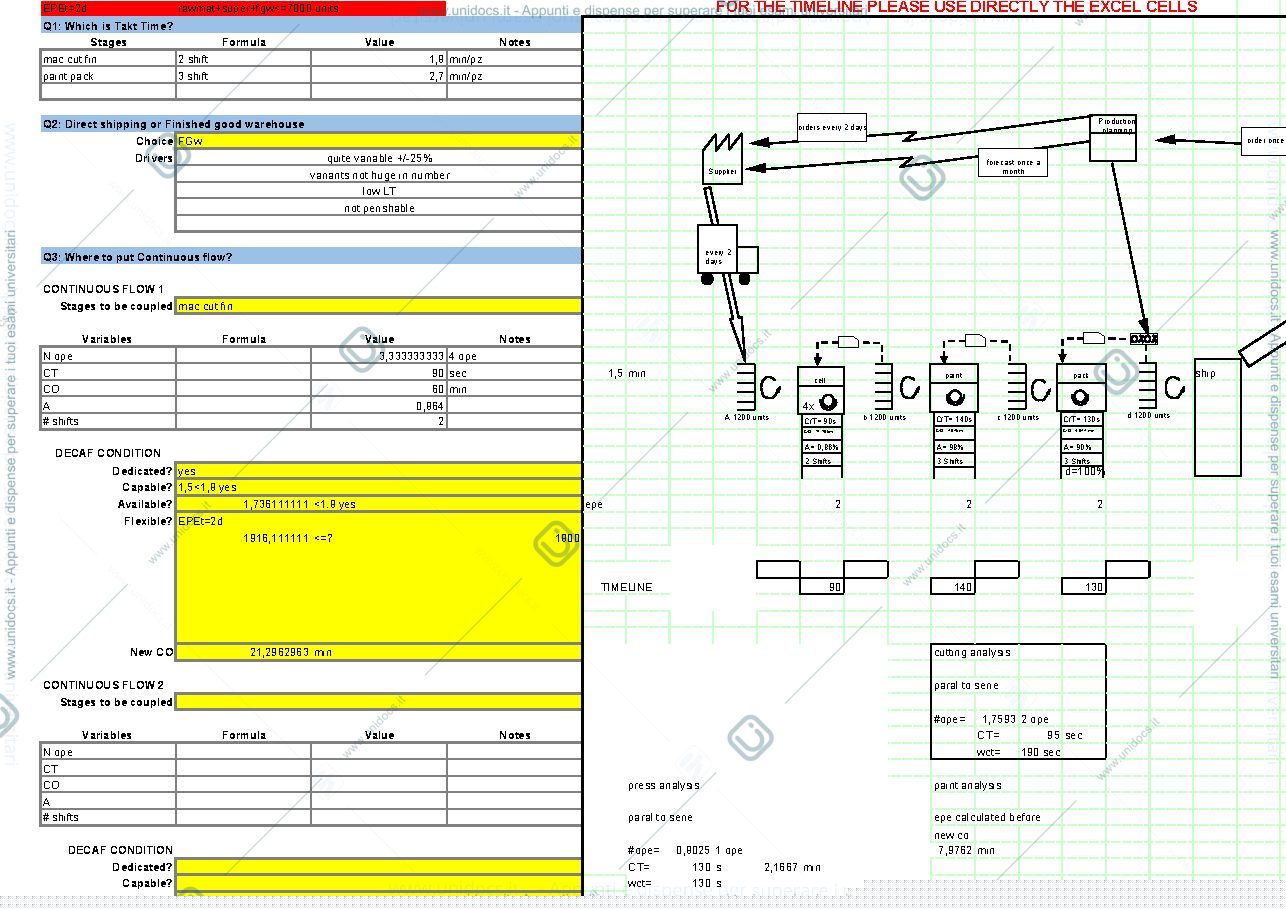Click the delivery truck labeled every 2 days
This screenshot has height=909, width=1286.
point(727,254)
